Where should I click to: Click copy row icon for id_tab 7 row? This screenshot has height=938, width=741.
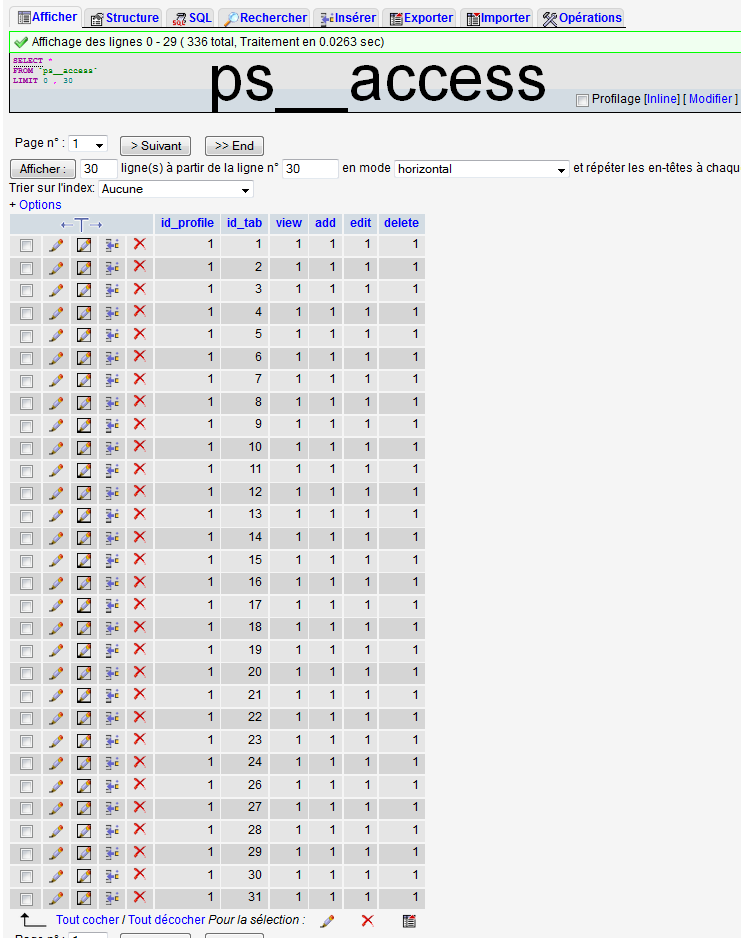tap(112, 380)
